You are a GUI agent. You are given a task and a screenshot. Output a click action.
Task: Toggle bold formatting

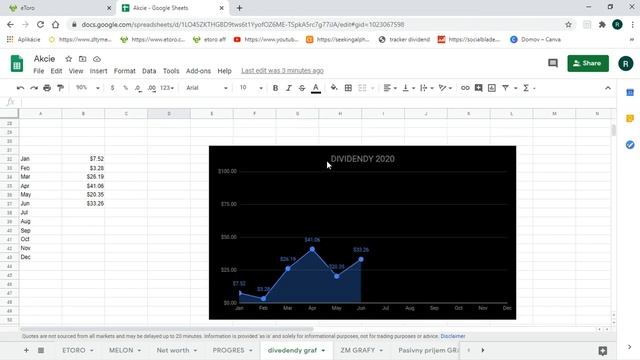pyautogui.click(x=276, y=88)
